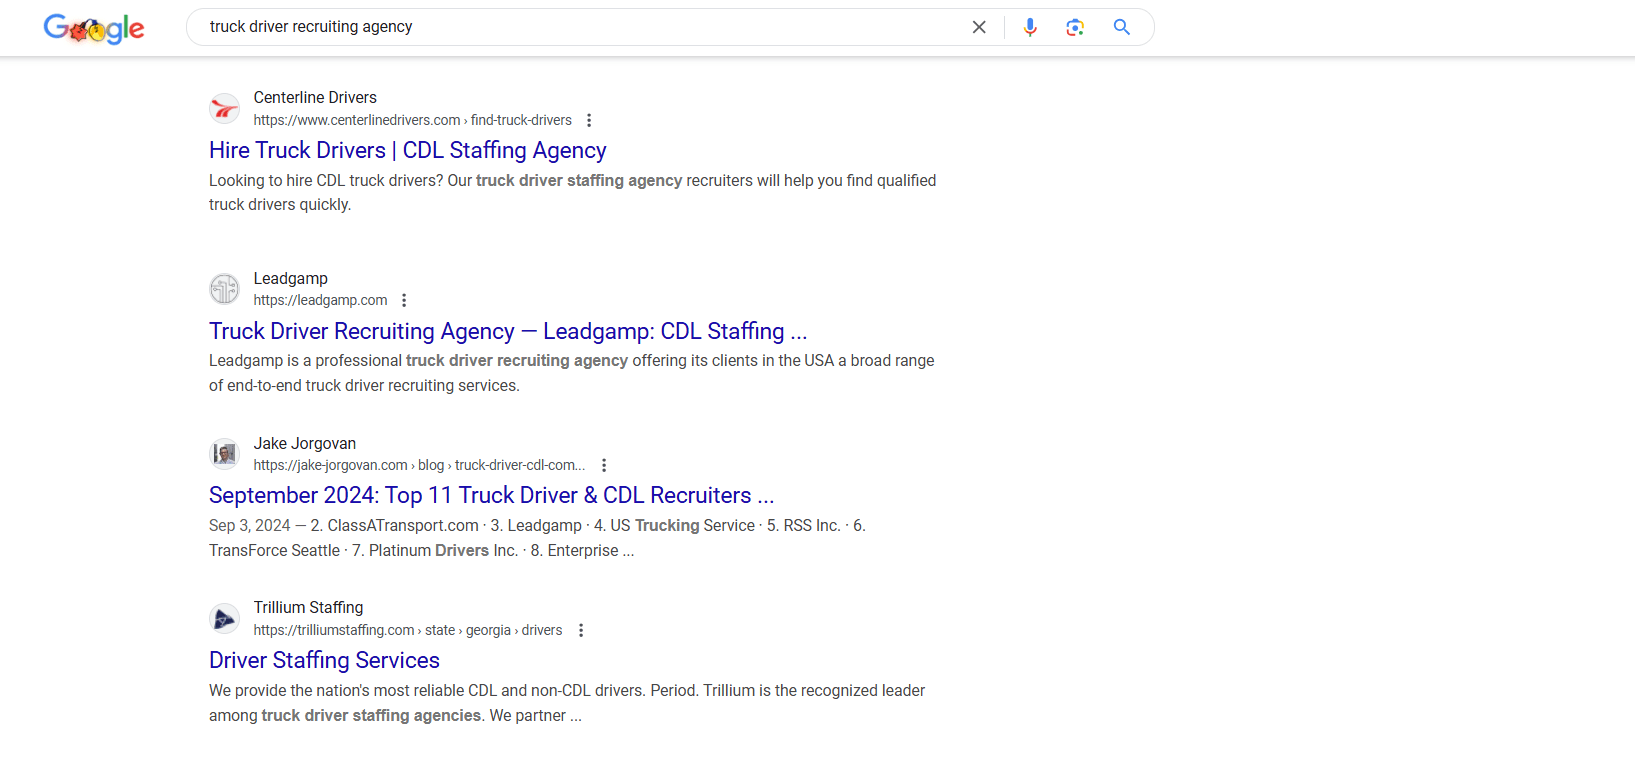Open Google Lens image search
Image resolution: width=1635 pixels, height=778 pixels.
[1075, 27]
